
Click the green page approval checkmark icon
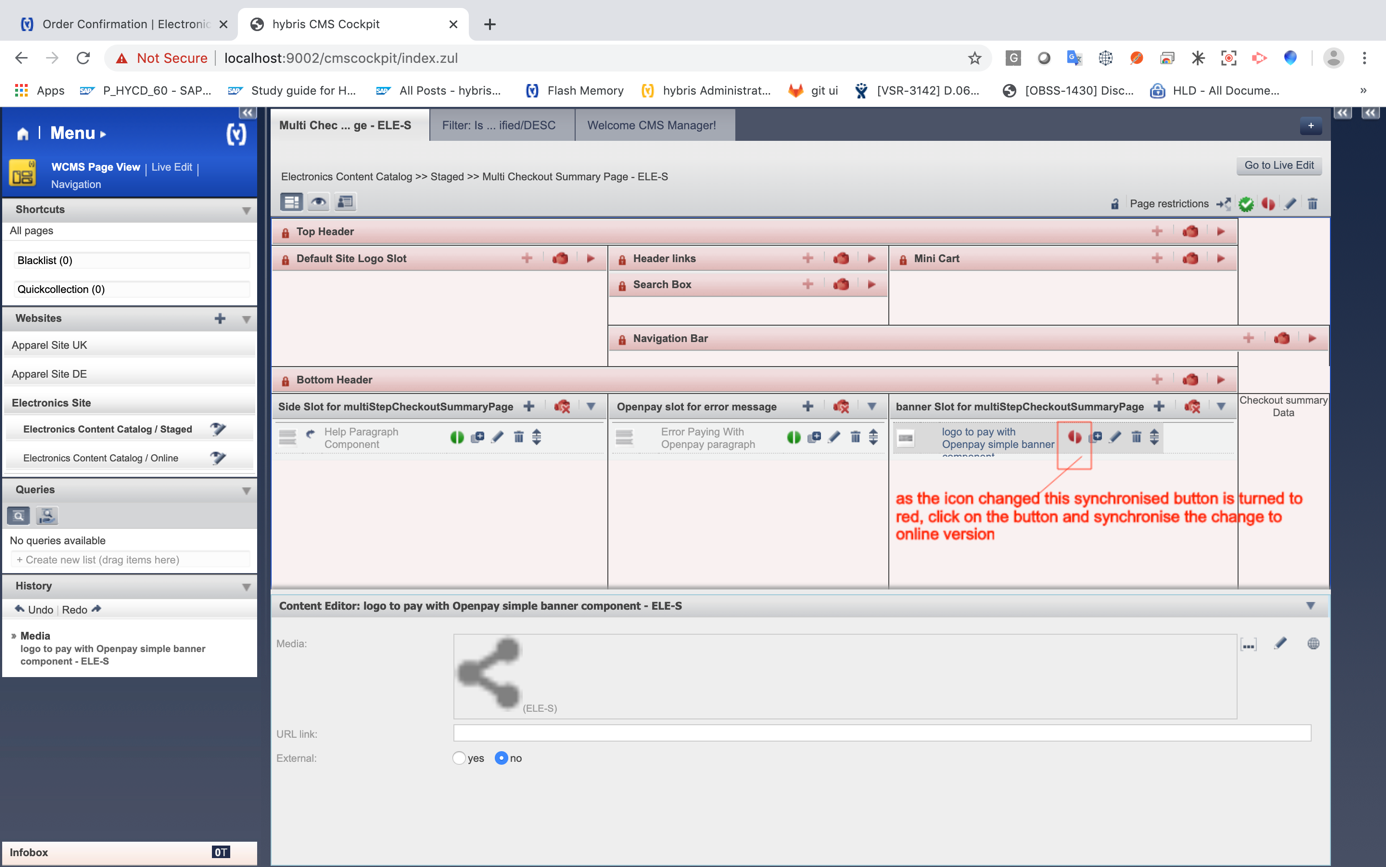pyautogui.click(x=1246, y=204)
